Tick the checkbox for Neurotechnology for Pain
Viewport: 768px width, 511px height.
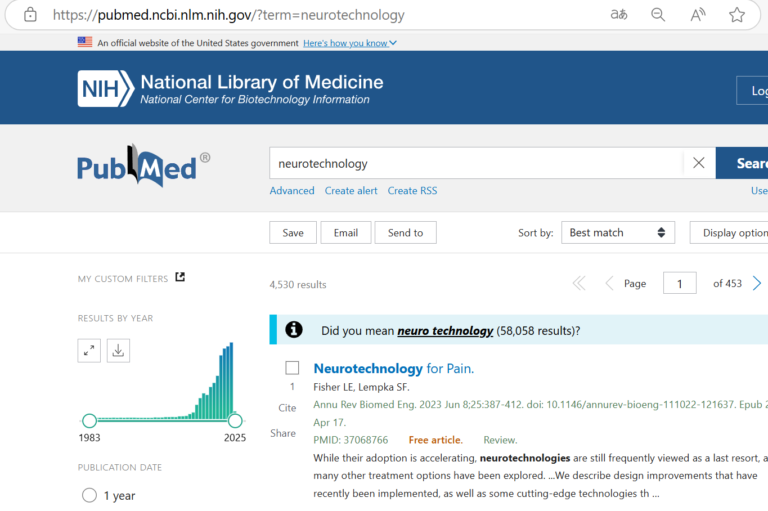tap(292, 368)
